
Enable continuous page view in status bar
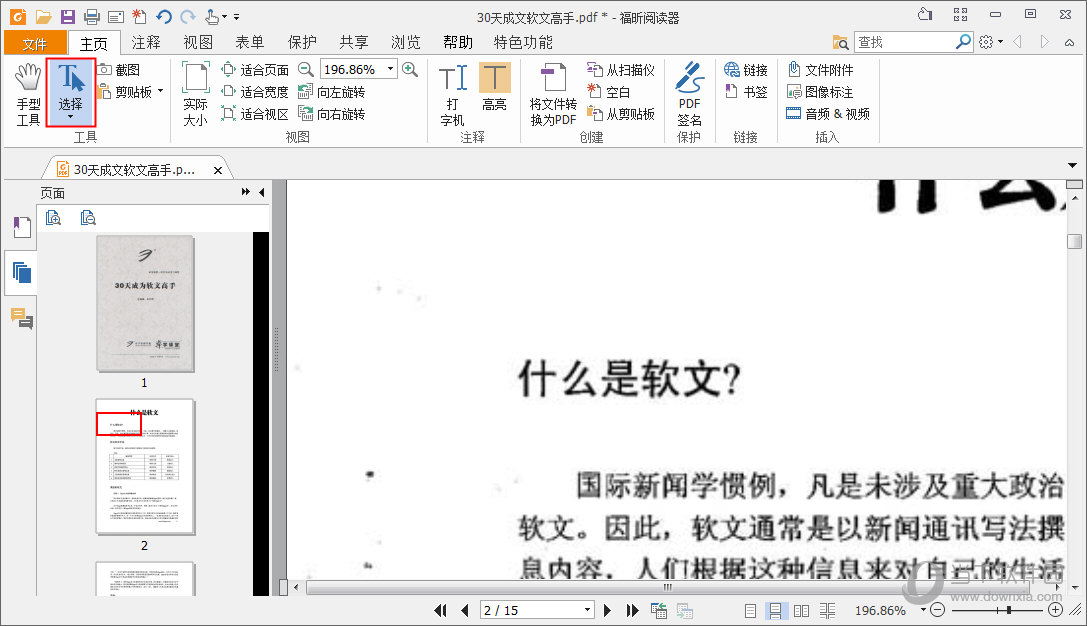tap(775, 609)
